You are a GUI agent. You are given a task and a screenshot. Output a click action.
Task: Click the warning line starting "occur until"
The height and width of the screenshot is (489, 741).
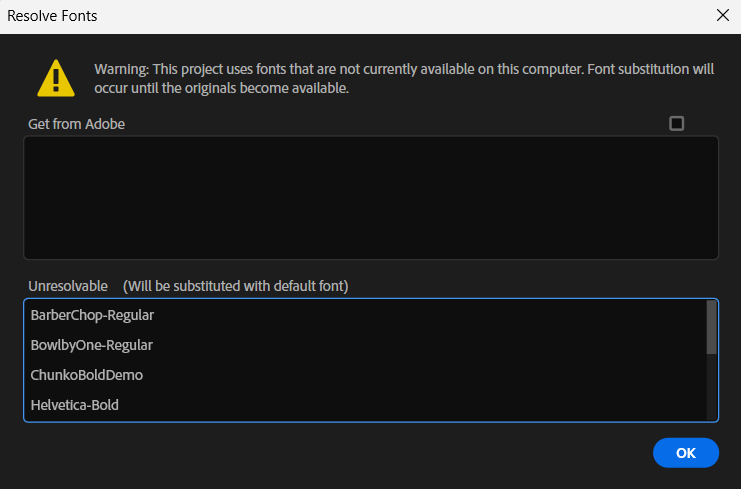220,88
